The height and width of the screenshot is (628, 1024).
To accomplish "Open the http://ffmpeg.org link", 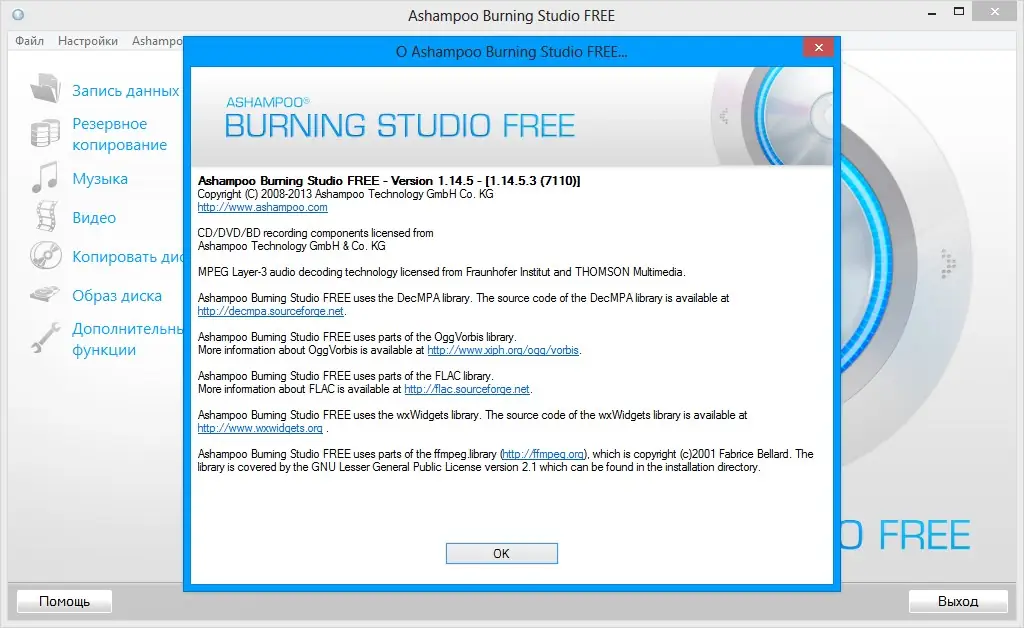I will click(x=543, y=454).
